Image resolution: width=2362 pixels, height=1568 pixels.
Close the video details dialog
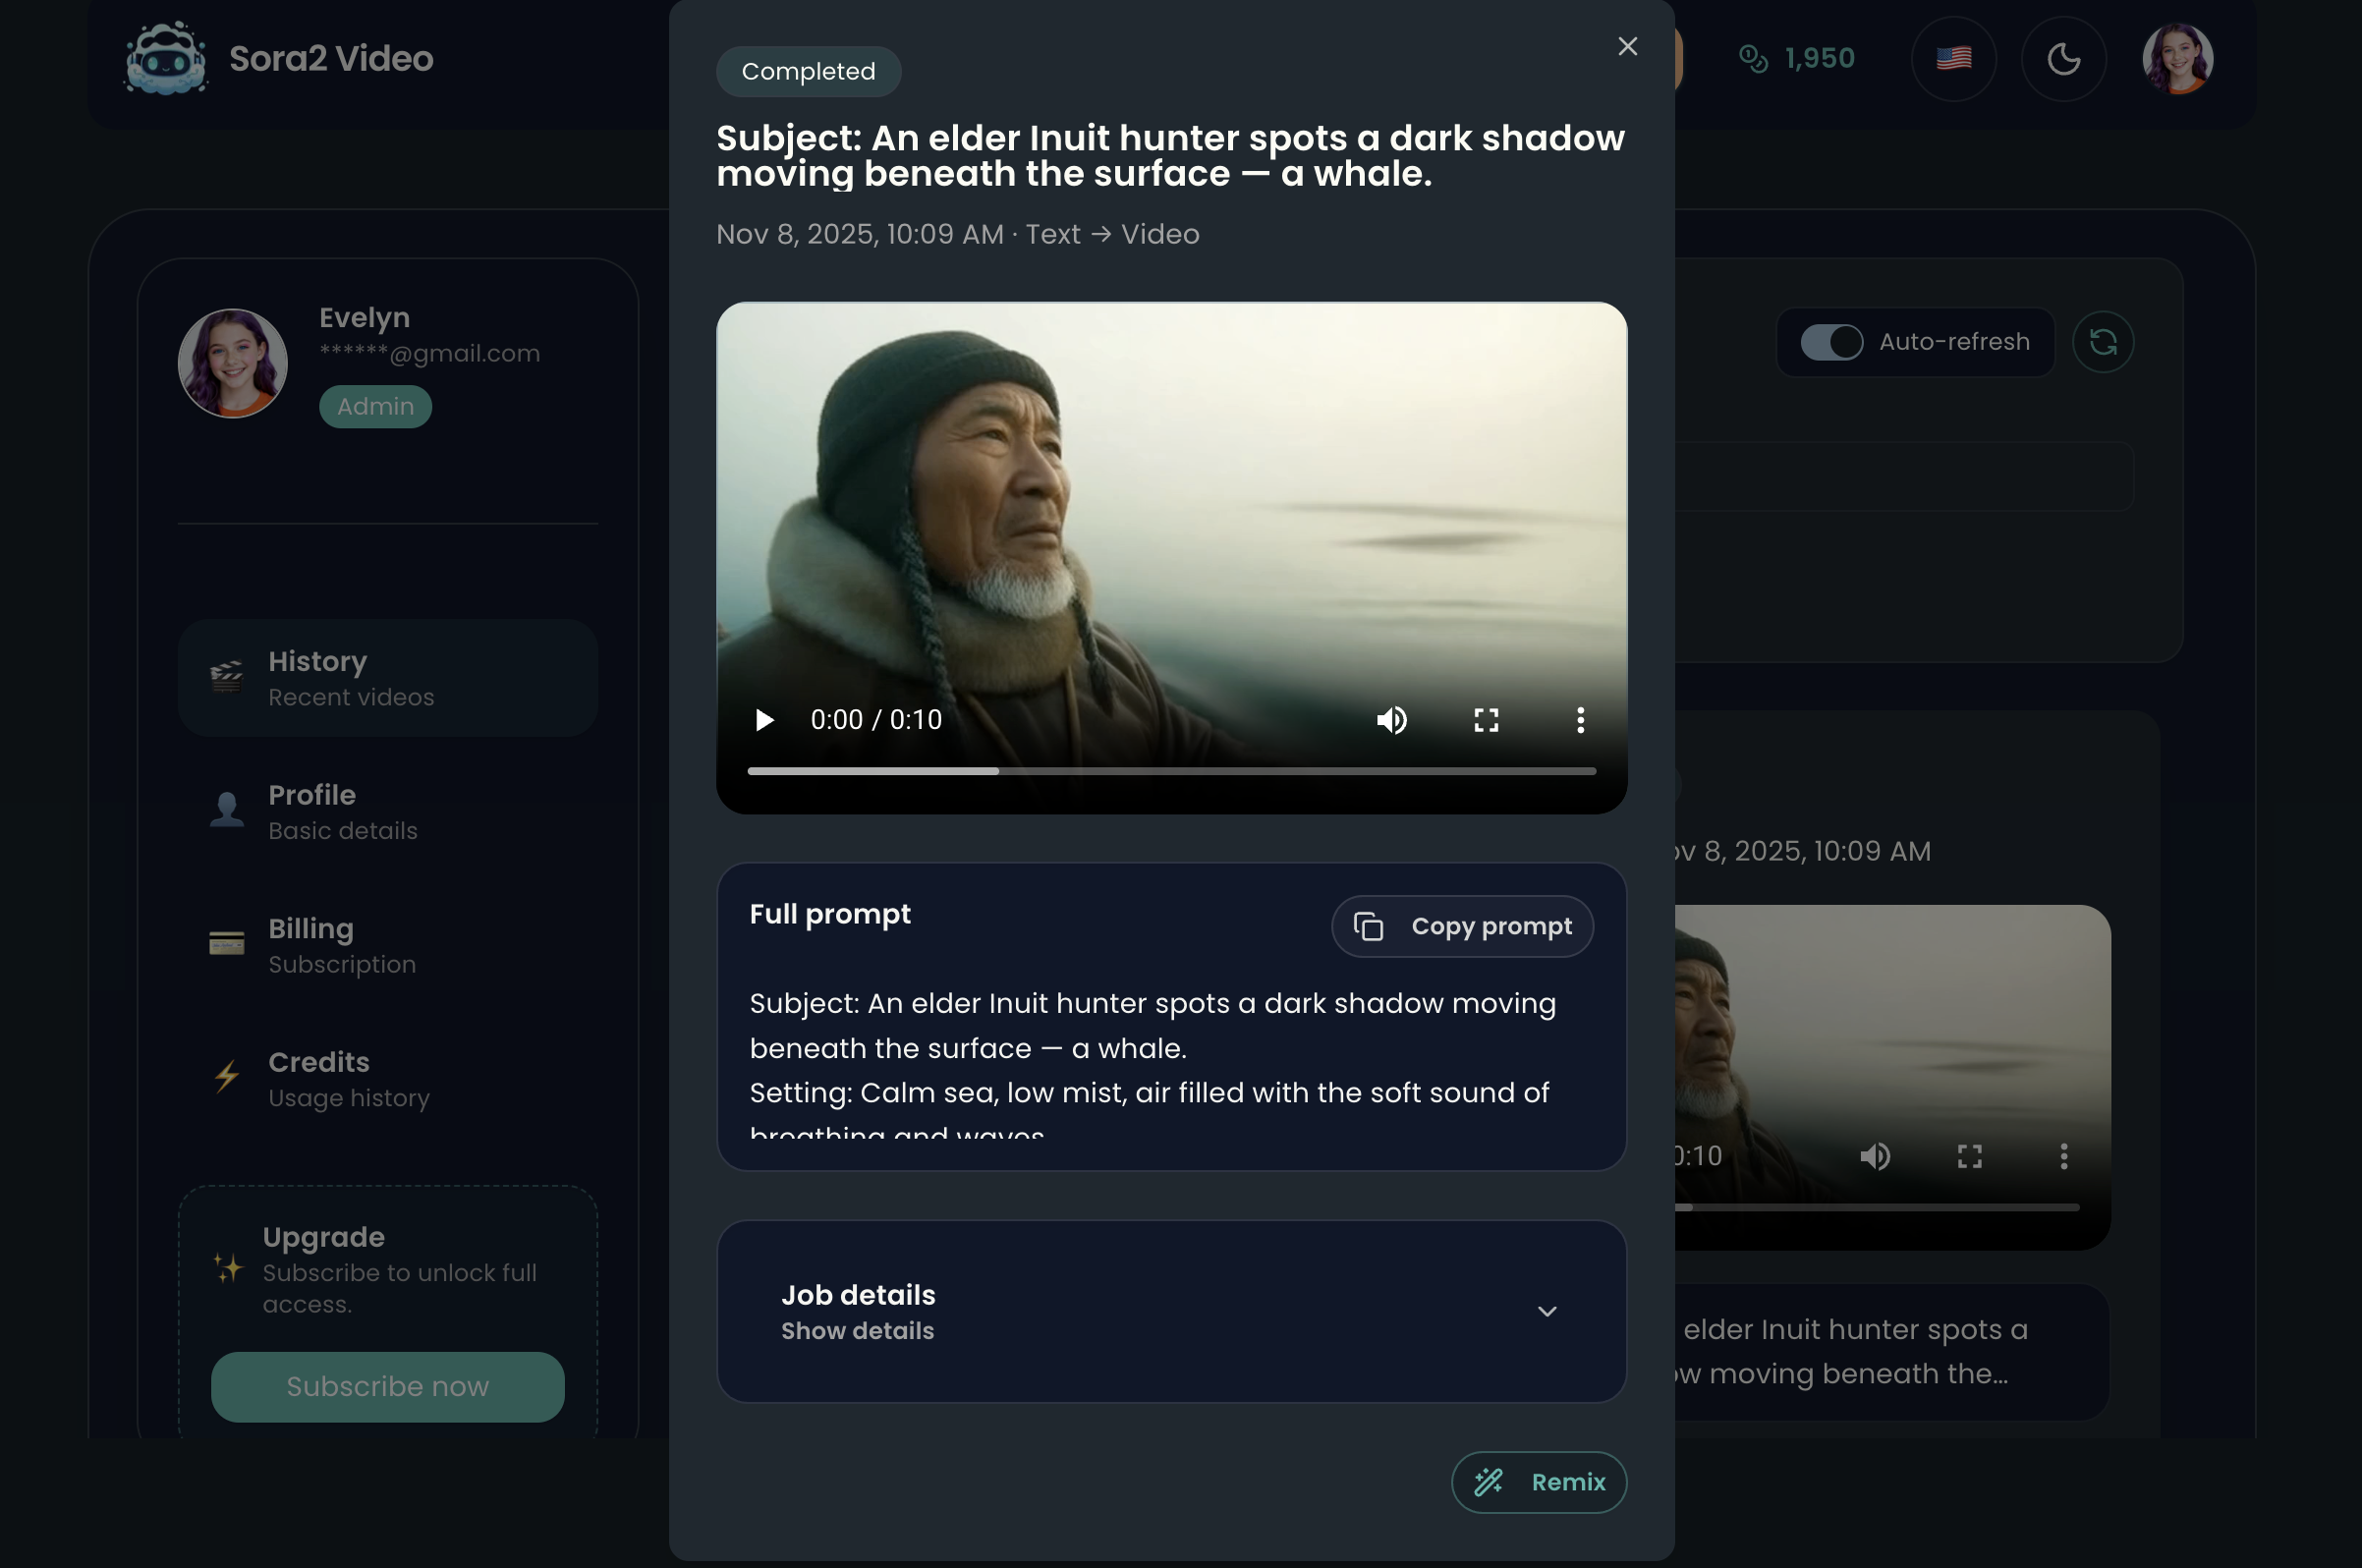pyautogui.click(x=1627, y=47)
